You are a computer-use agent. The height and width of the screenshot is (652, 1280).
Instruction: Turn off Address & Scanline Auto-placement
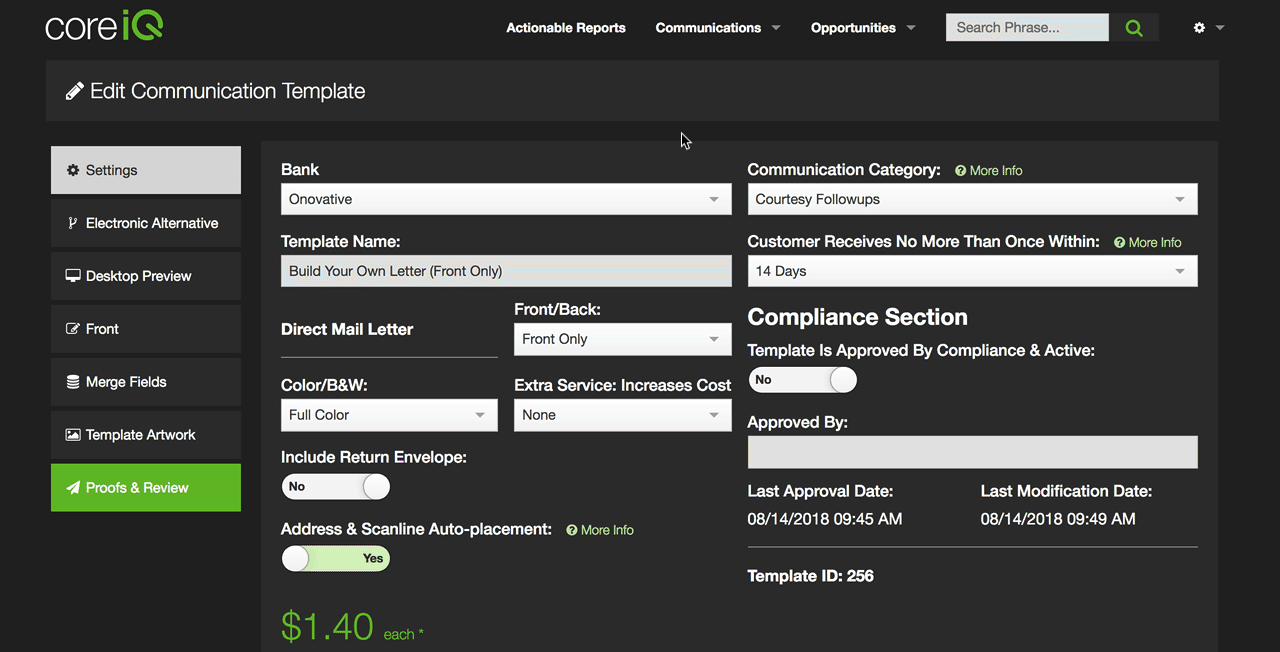pyautogui.click(x=336, y=559)
